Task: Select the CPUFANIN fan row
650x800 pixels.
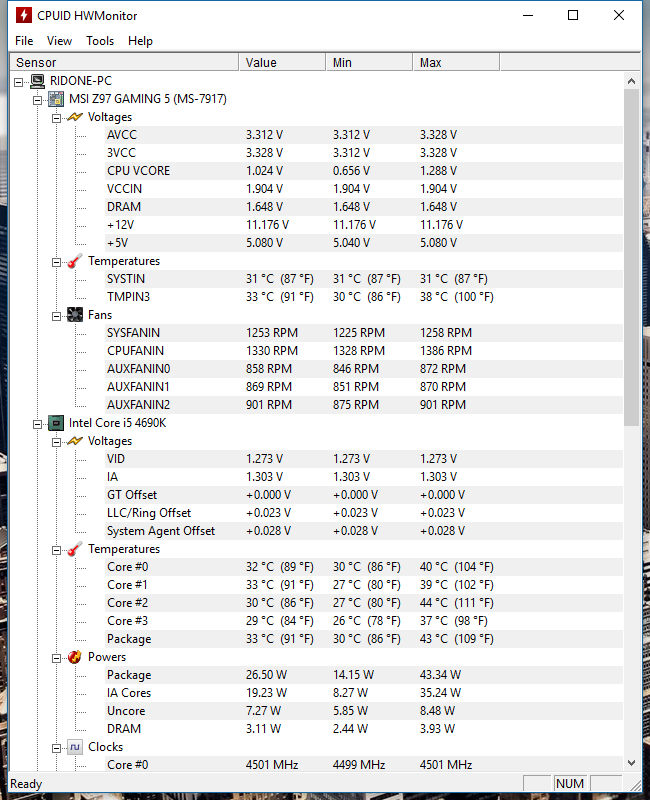Action: tap(364, 351)
